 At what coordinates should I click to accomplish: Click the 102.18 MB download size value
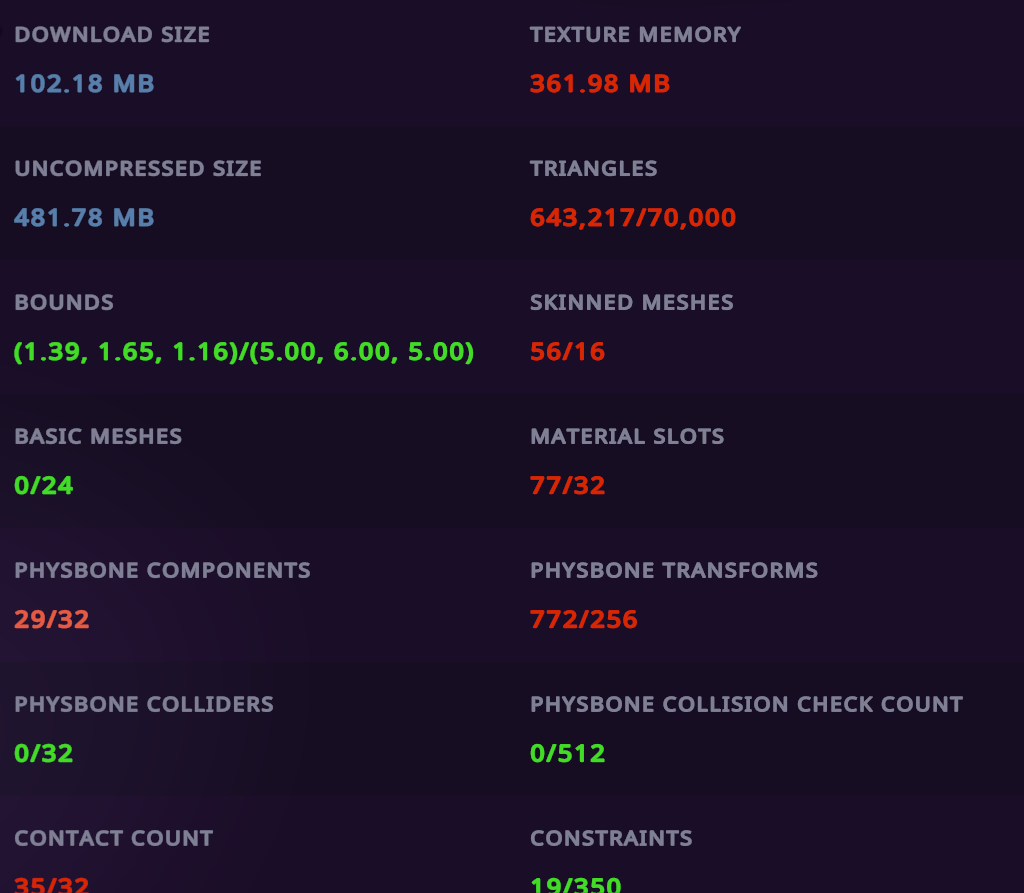[x=84, y=84]
